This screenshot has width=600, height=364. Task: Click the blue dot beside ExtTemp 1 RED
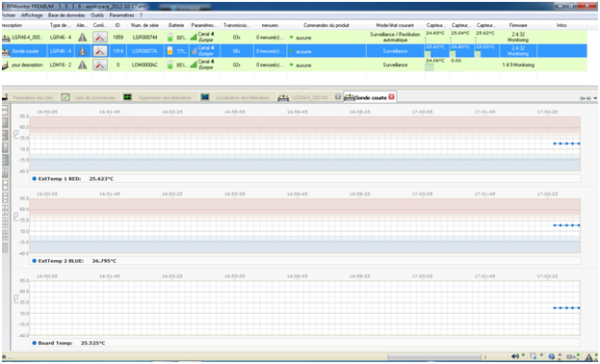pyautogui.click(x=34, y=179)
